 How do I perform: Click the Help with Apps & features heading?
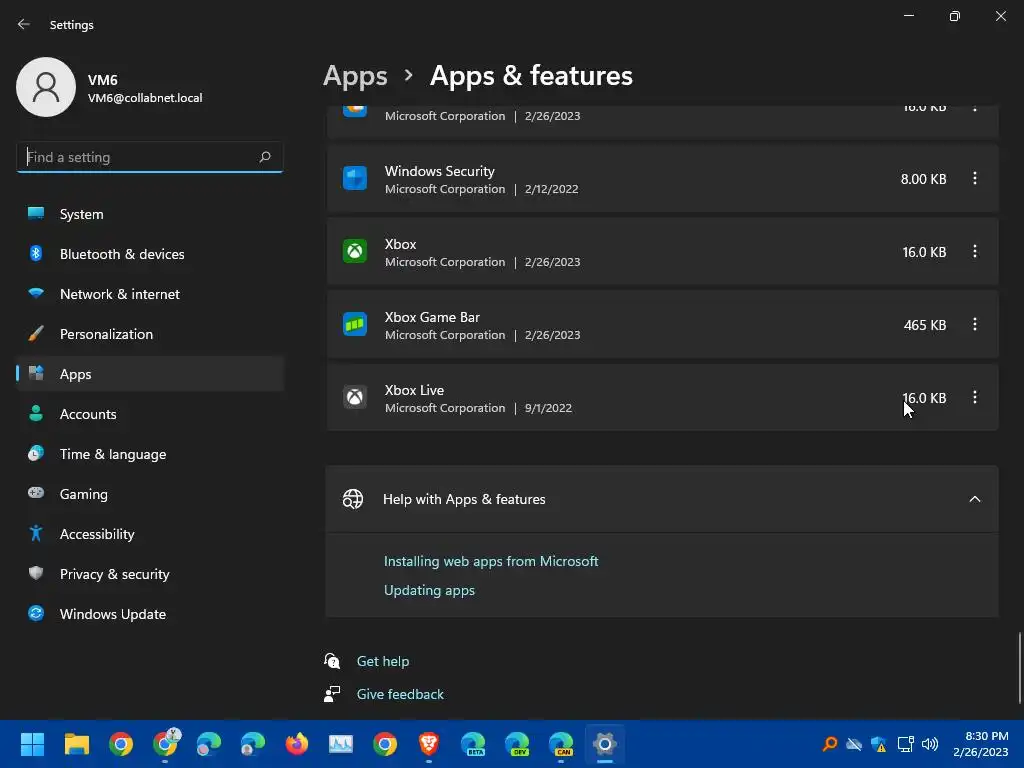(464, 499)
